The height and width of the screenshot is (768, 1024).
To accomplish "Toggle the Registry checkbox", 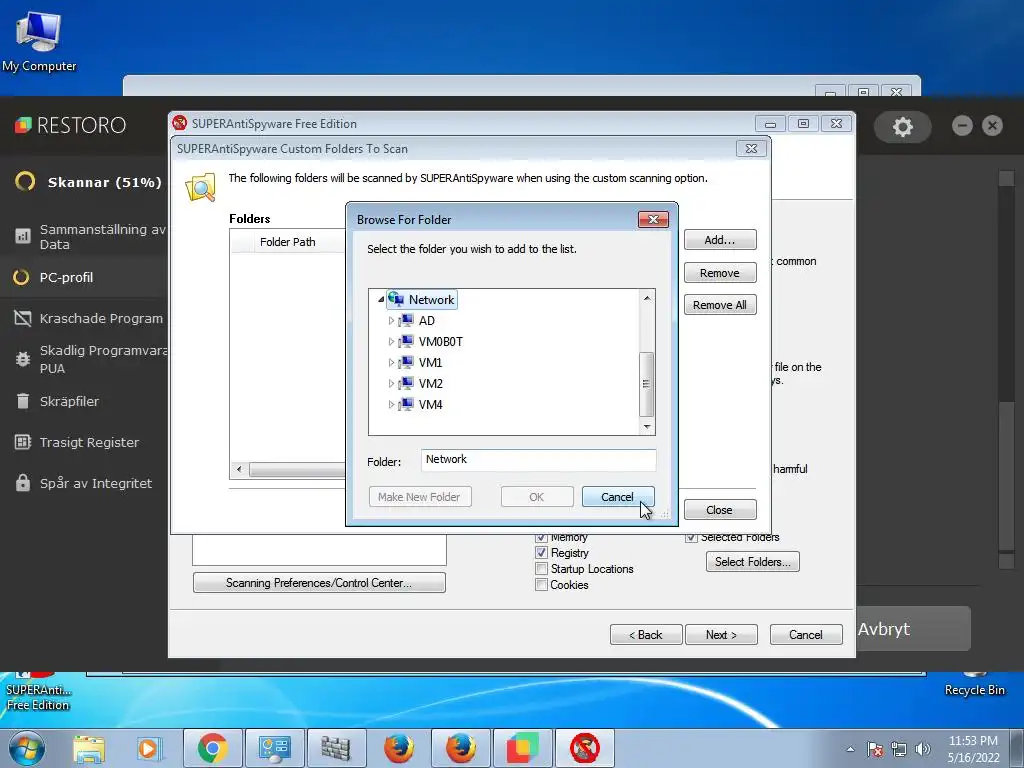I will (541, 552).
